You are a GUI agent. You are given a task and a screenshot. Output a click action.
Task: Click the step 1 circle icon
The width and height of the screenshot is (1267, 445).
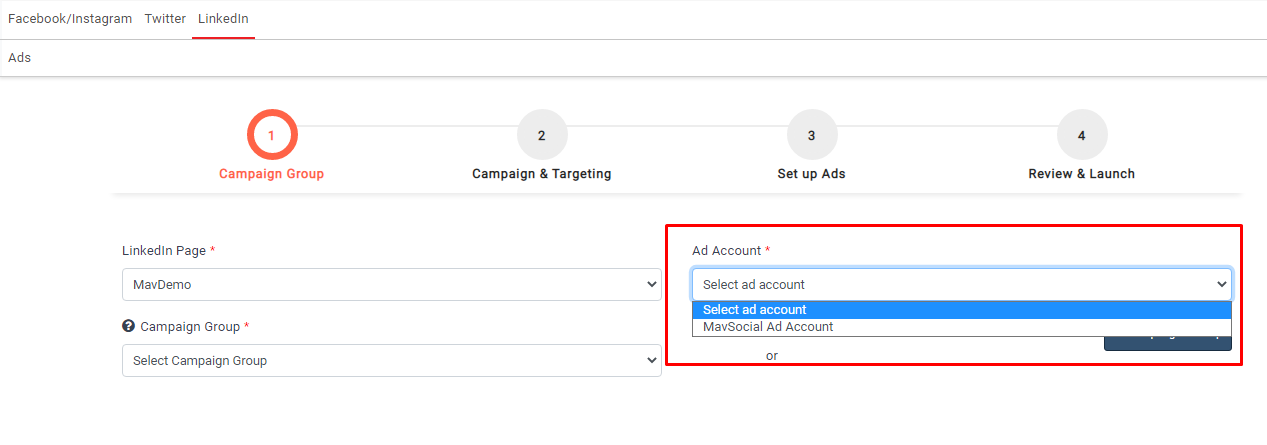(271, 135)
